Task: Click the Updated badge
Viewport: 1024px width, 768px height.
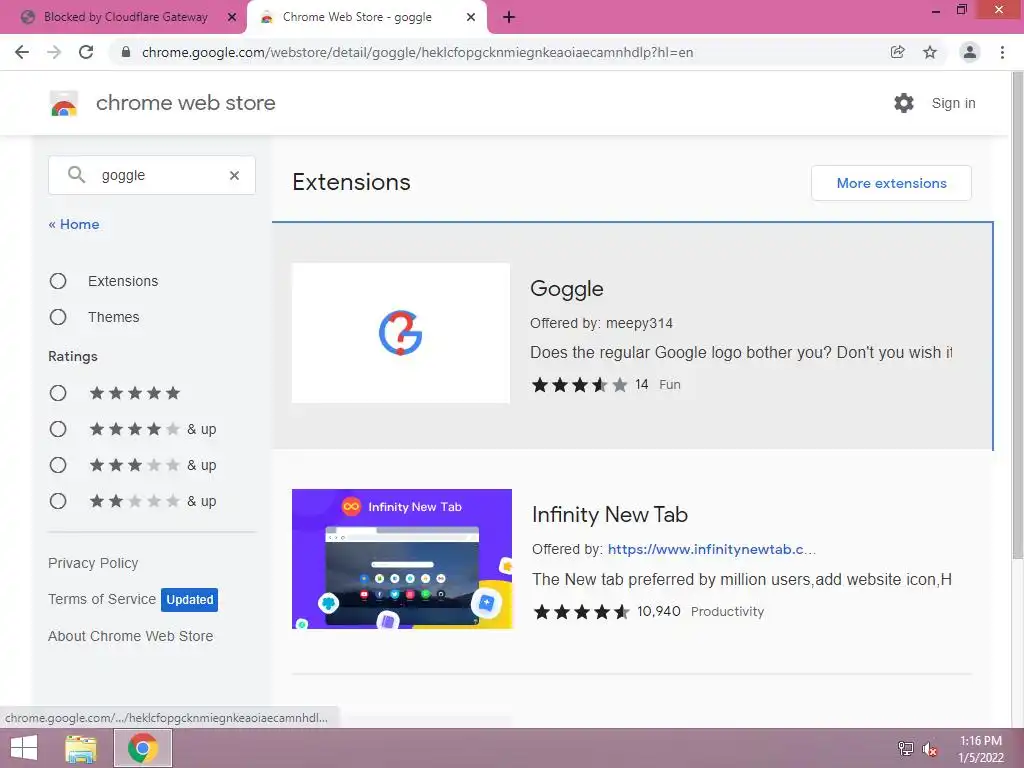Action: [189, 600]
